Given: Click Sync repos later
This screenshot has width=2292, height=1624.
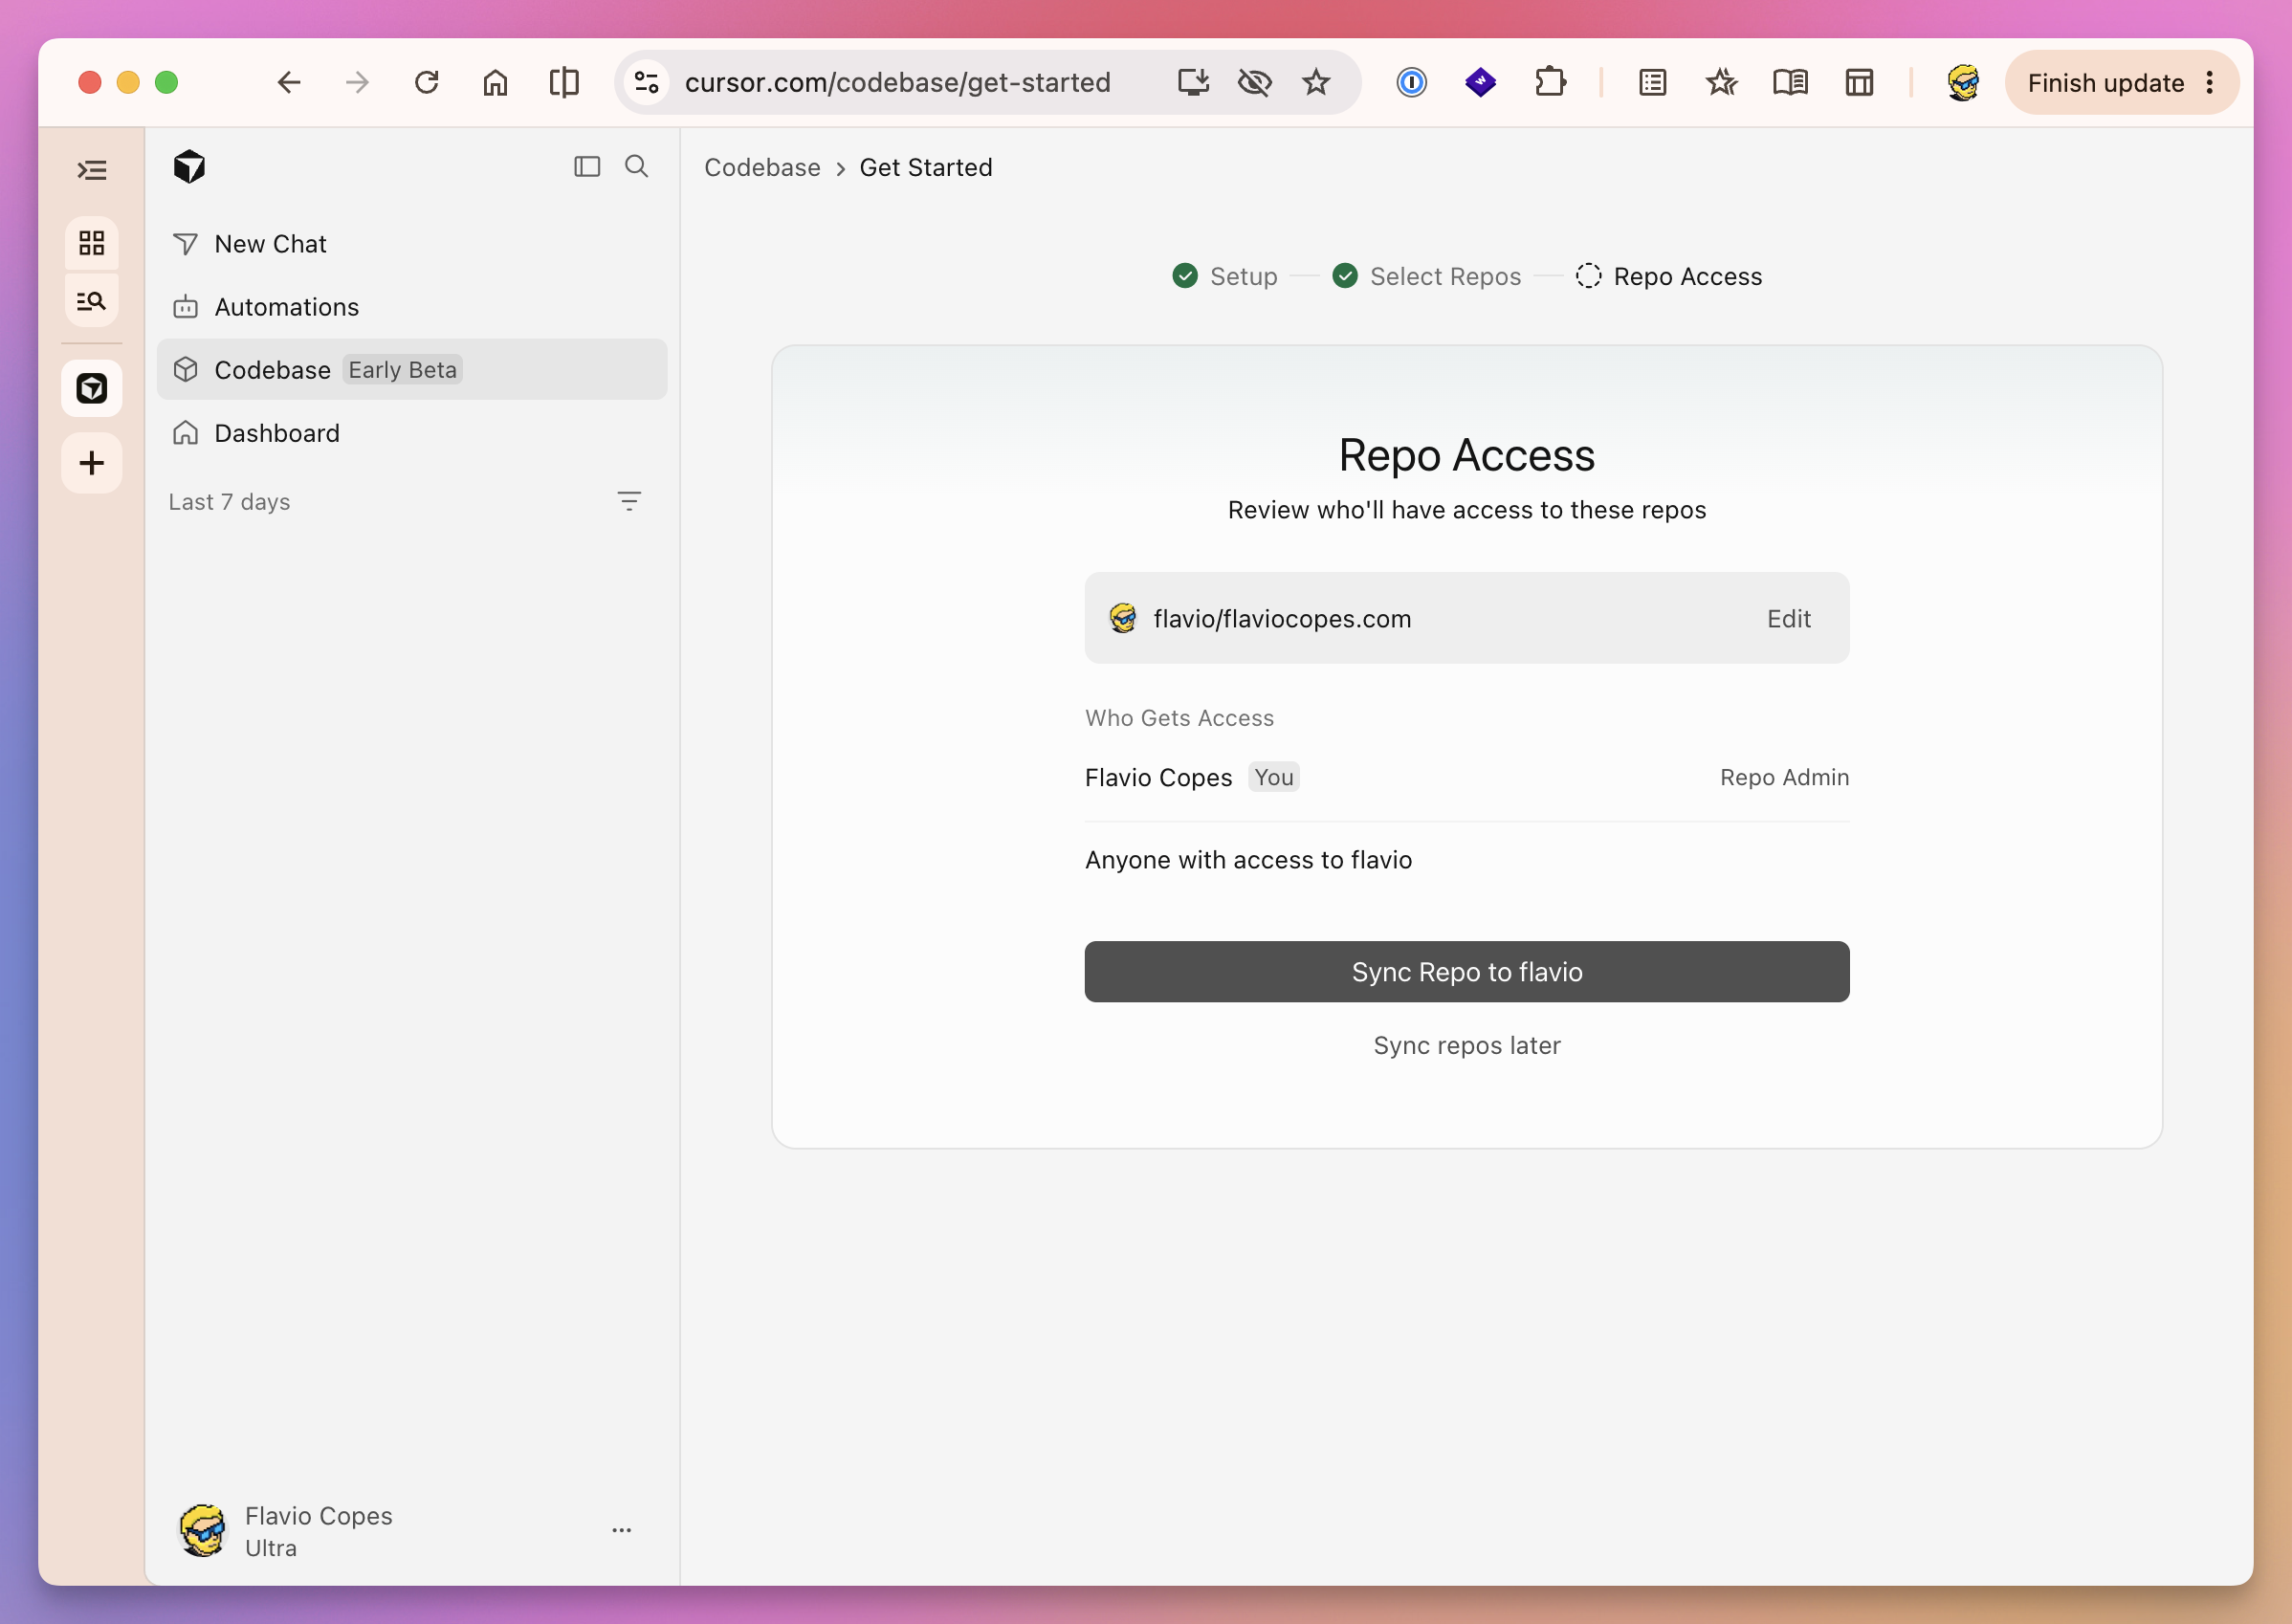Looking at the screenshot, I should [x=1467, y=1045].
